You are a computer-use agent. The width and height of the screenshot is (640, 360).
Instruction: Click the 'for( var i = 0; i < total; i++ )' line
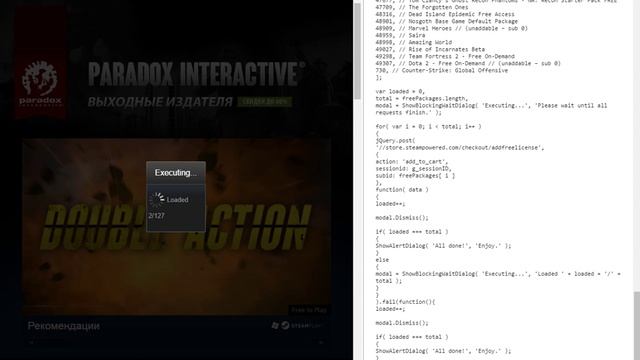click(428, 127)
